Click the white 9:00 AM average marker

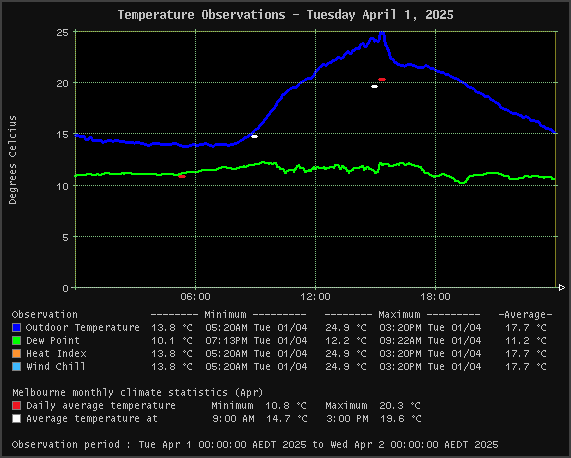[254, 137]
